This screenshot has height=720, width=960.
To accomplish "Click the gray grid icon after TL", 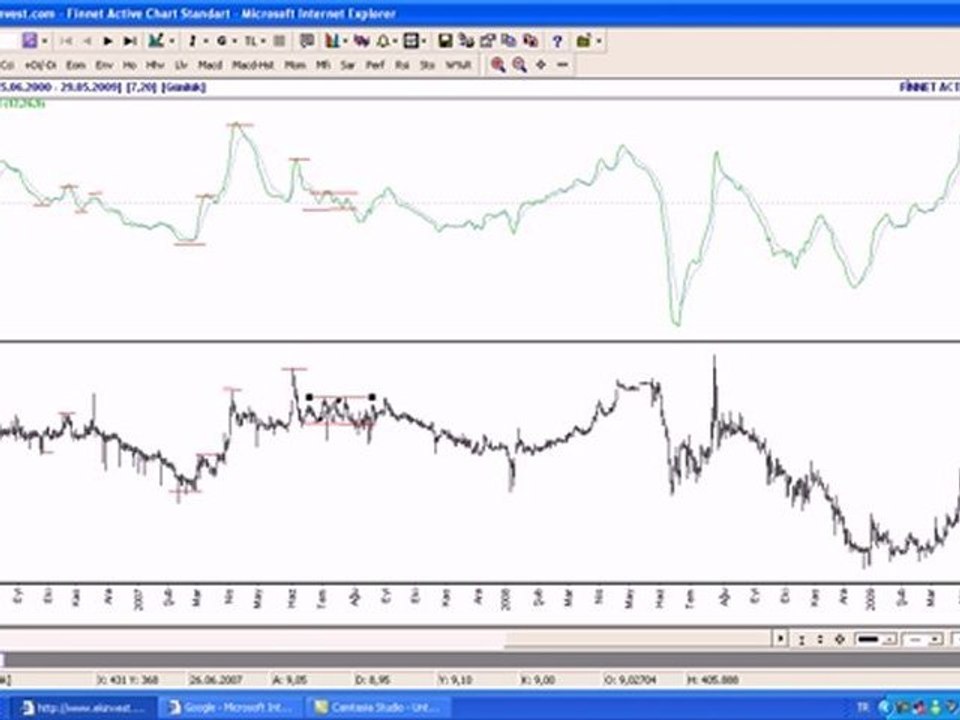I will click(x=279, y=41).
